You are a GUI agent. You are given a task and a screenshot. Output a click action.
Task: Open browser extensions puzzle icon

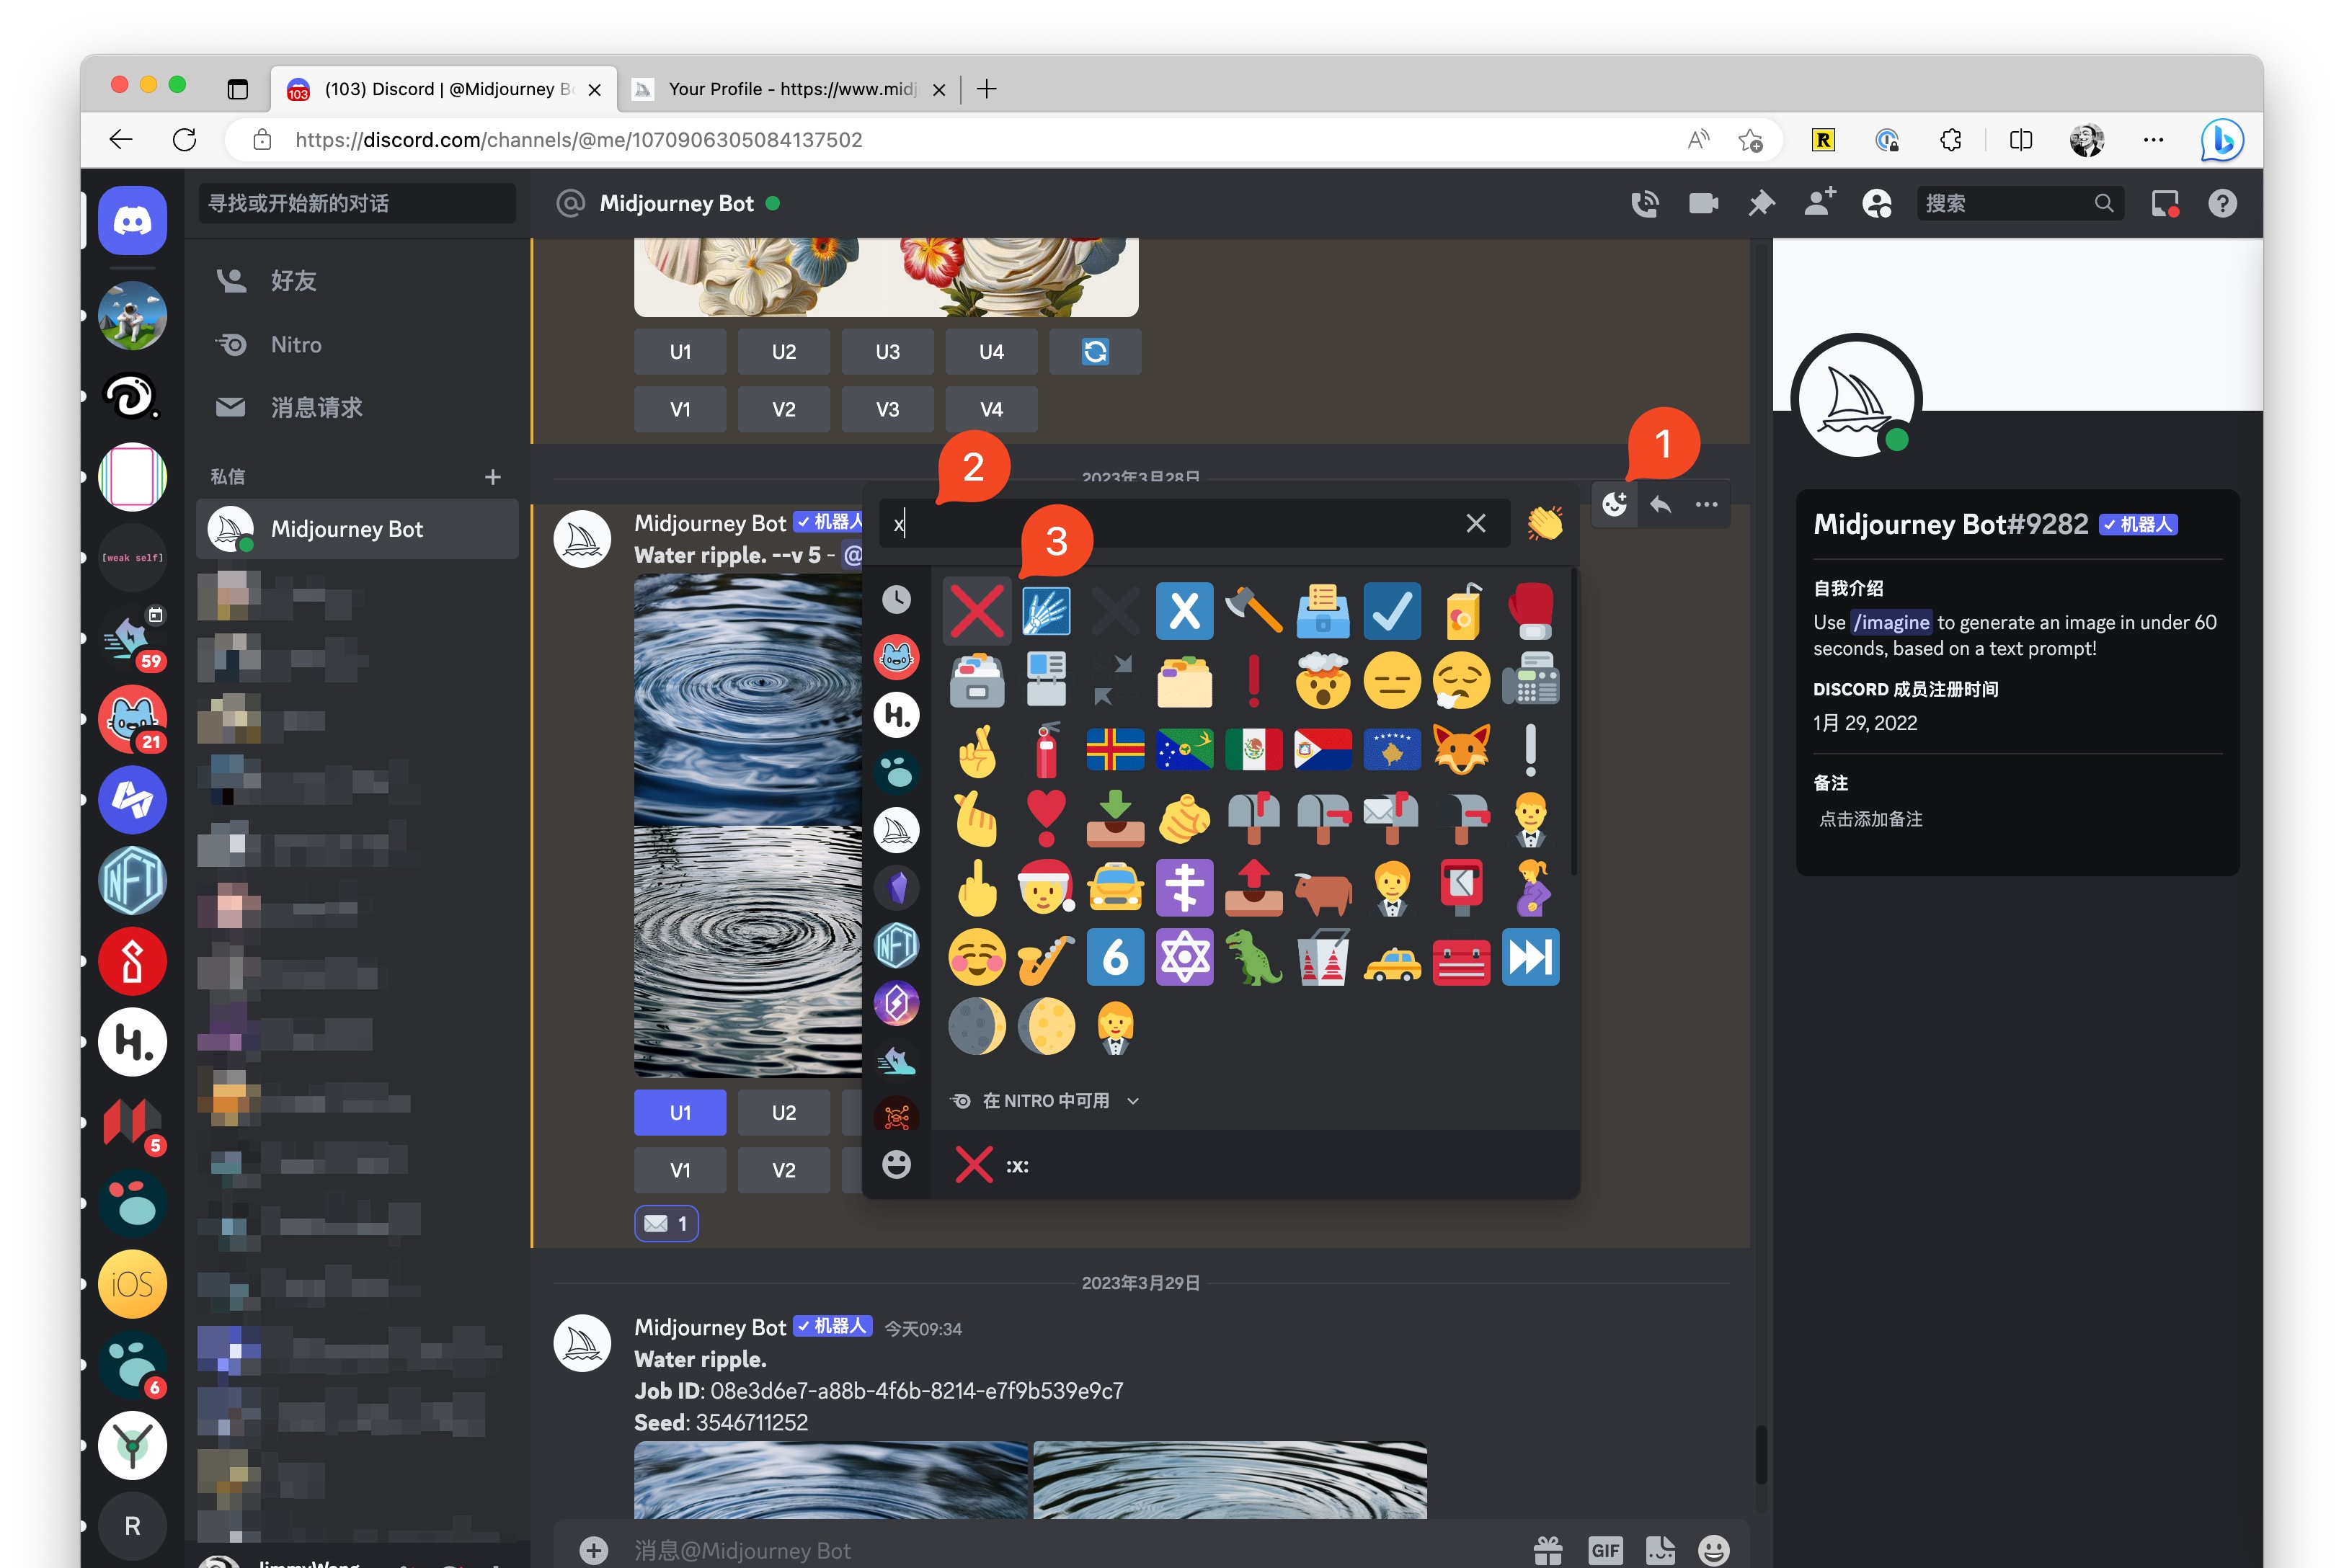1950,140
